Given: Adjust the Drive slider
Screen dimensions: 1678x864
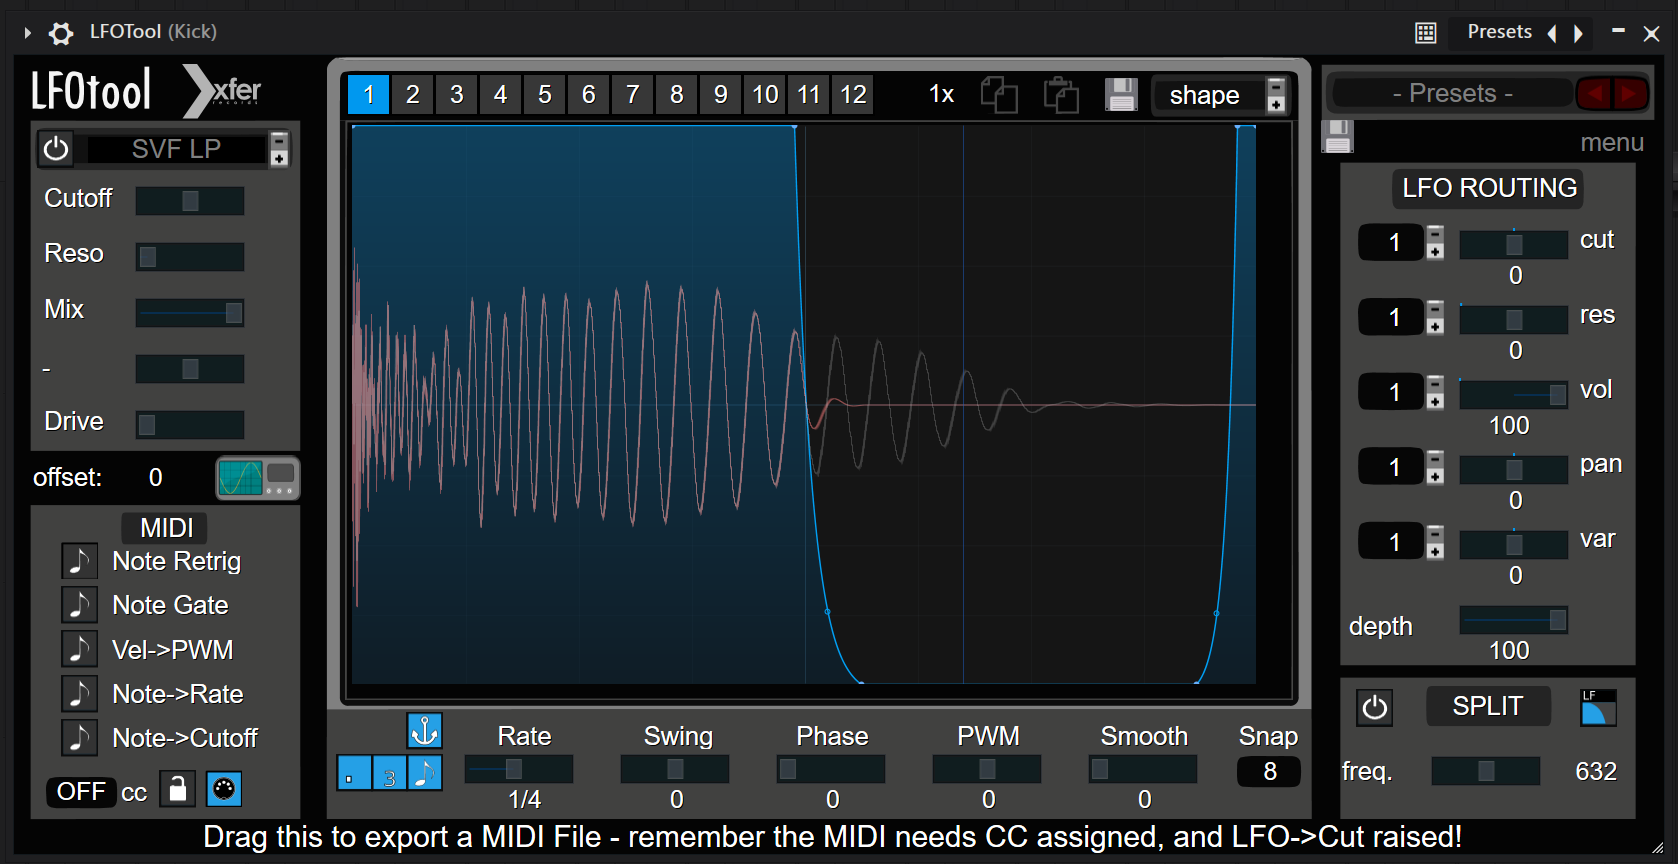Looking at the screenshot, I should click(190, 425).
